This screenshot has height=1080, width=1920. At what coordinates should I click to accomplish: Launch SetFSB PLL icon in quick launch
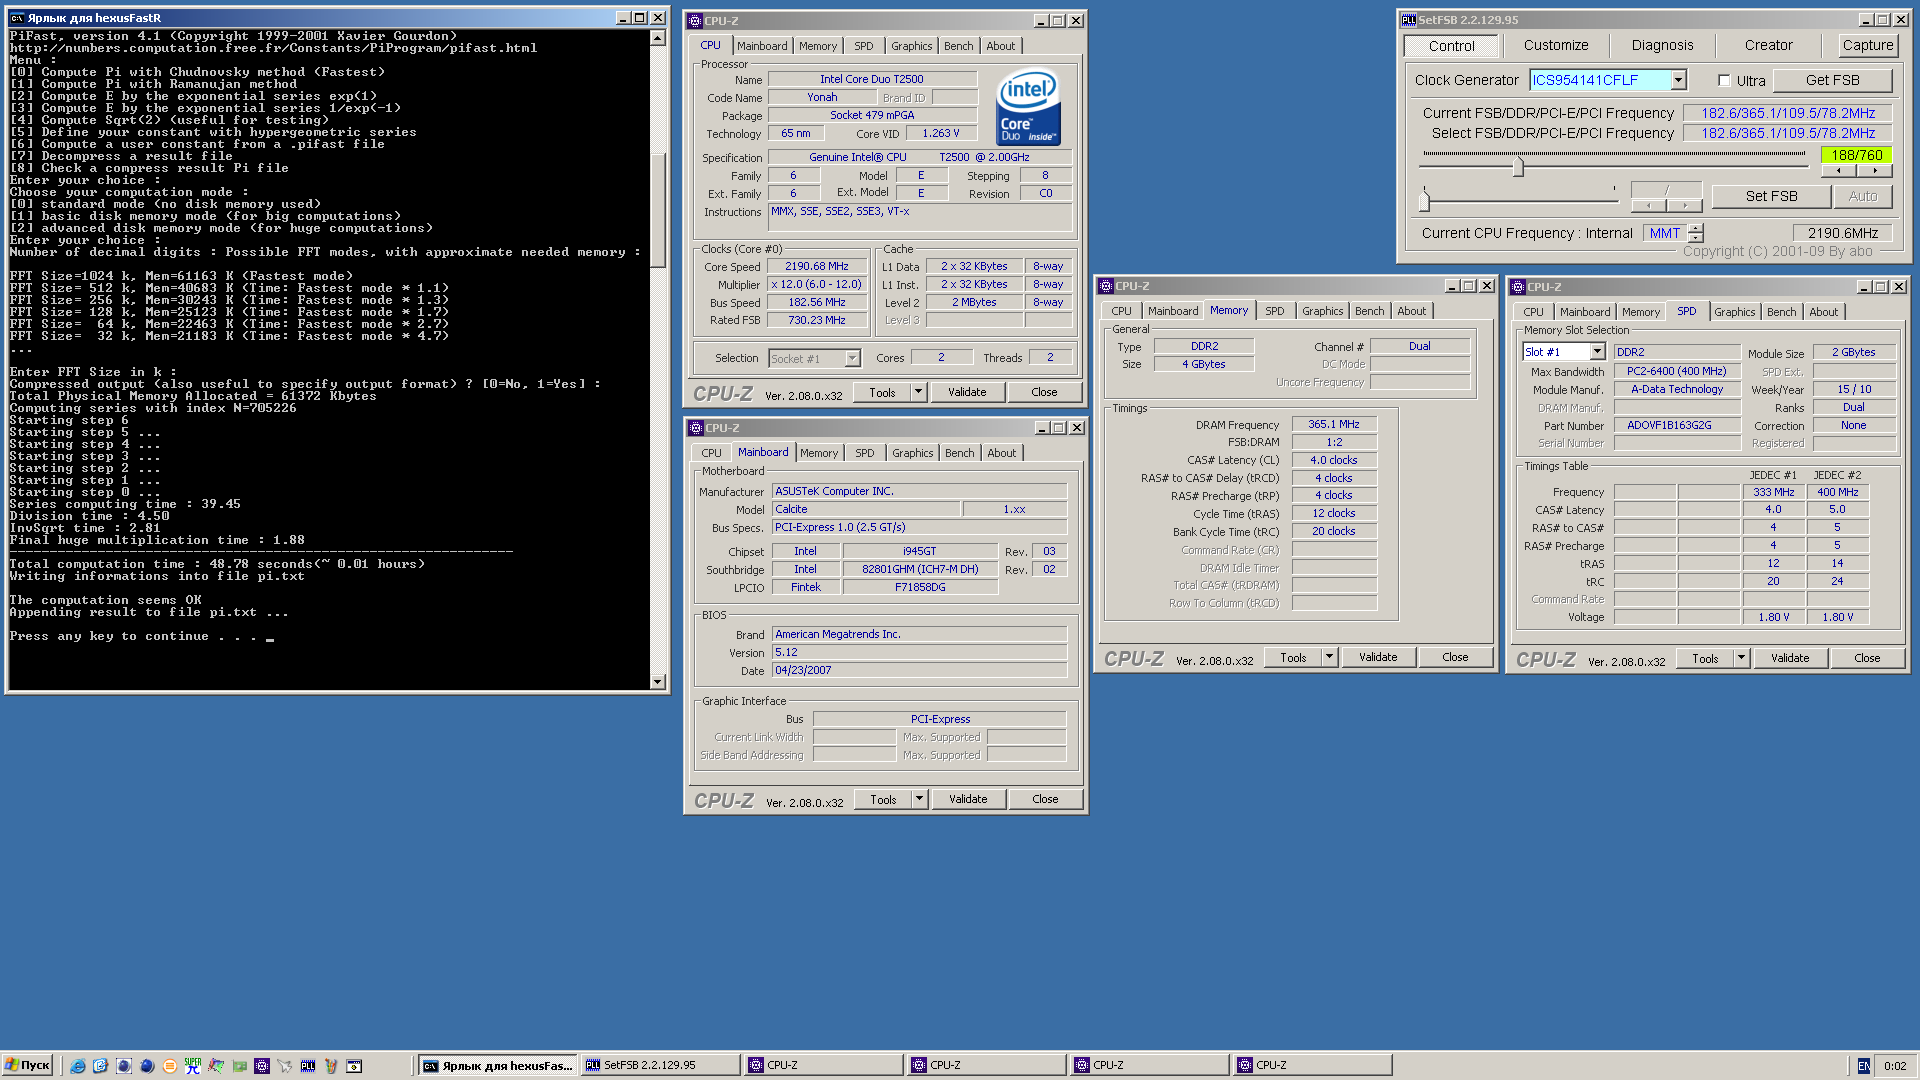coord(308,1066)
